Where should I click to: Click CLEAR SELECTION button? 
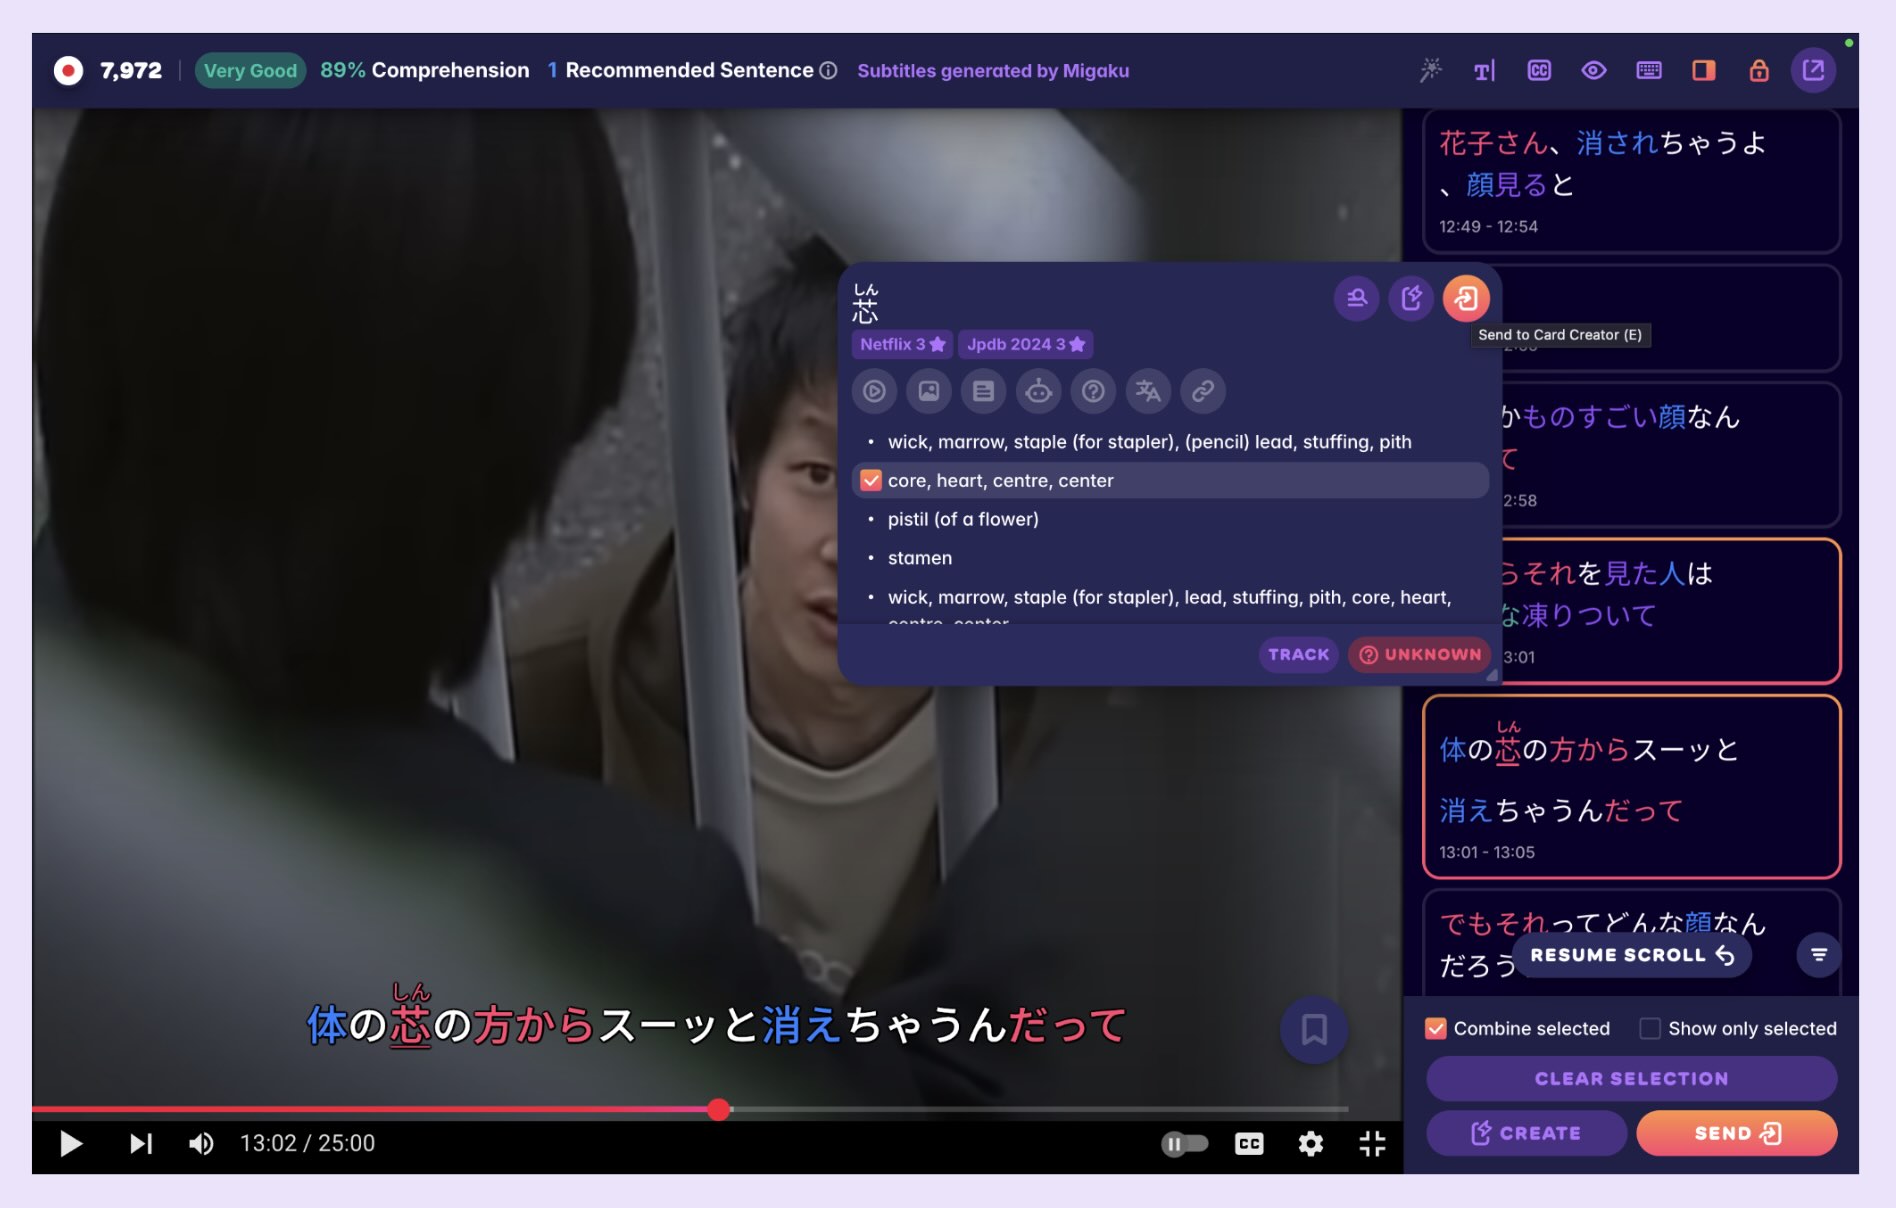coord(1631,1079)
